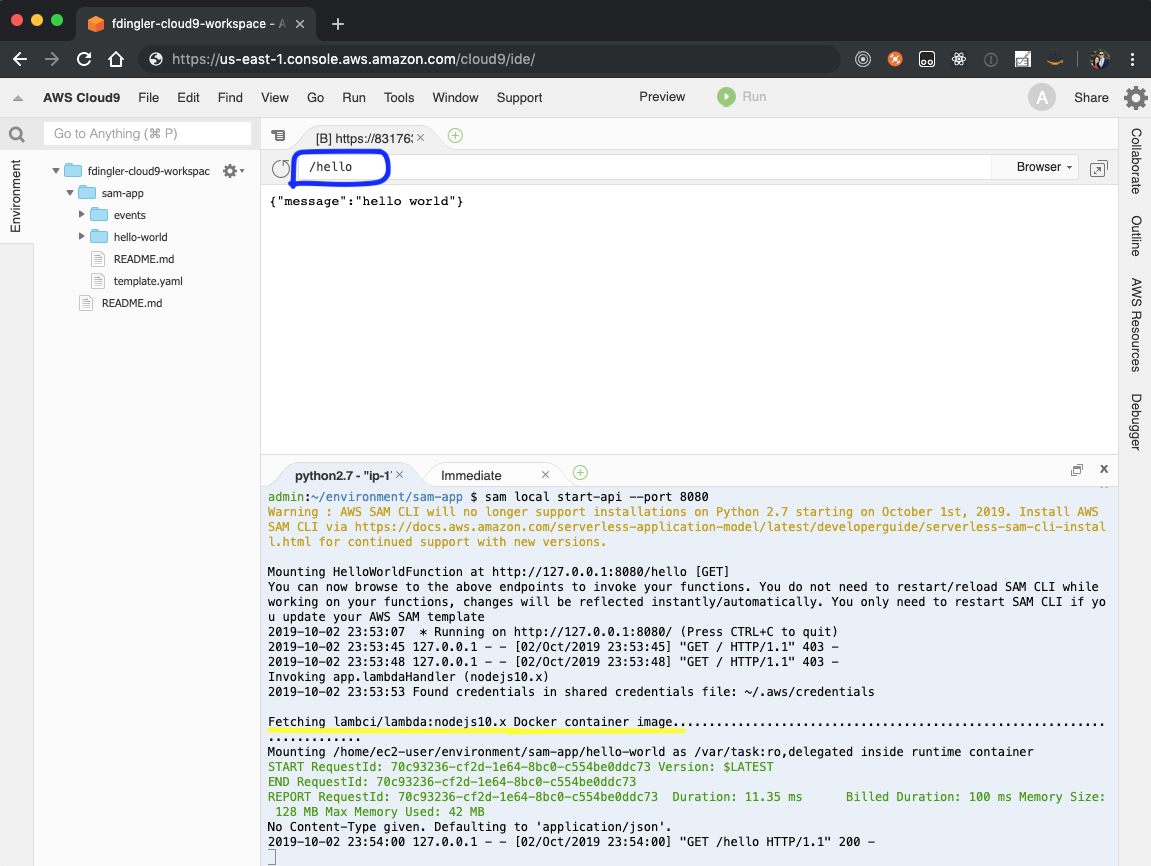Add a new tab in the editor pane
This screenshot has width=1151, height=866.
(455, 136)
